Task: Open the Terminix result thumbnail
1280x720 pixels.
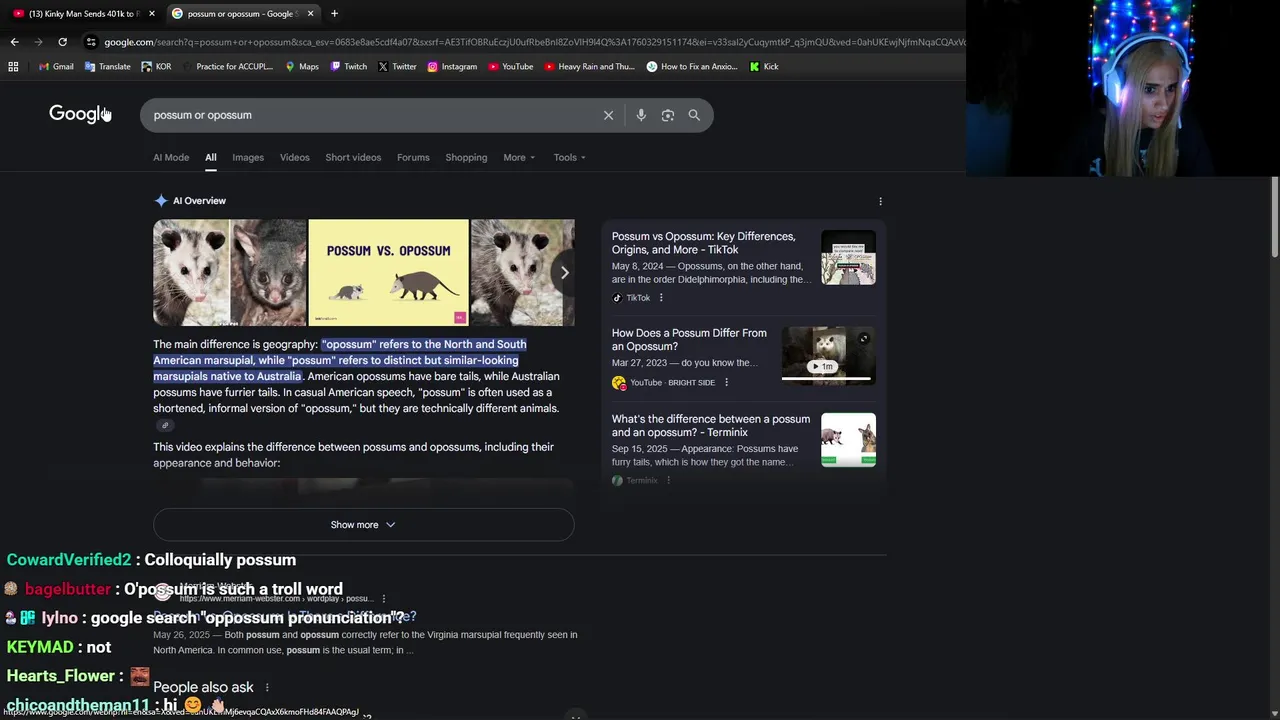Action: point(848,439)
